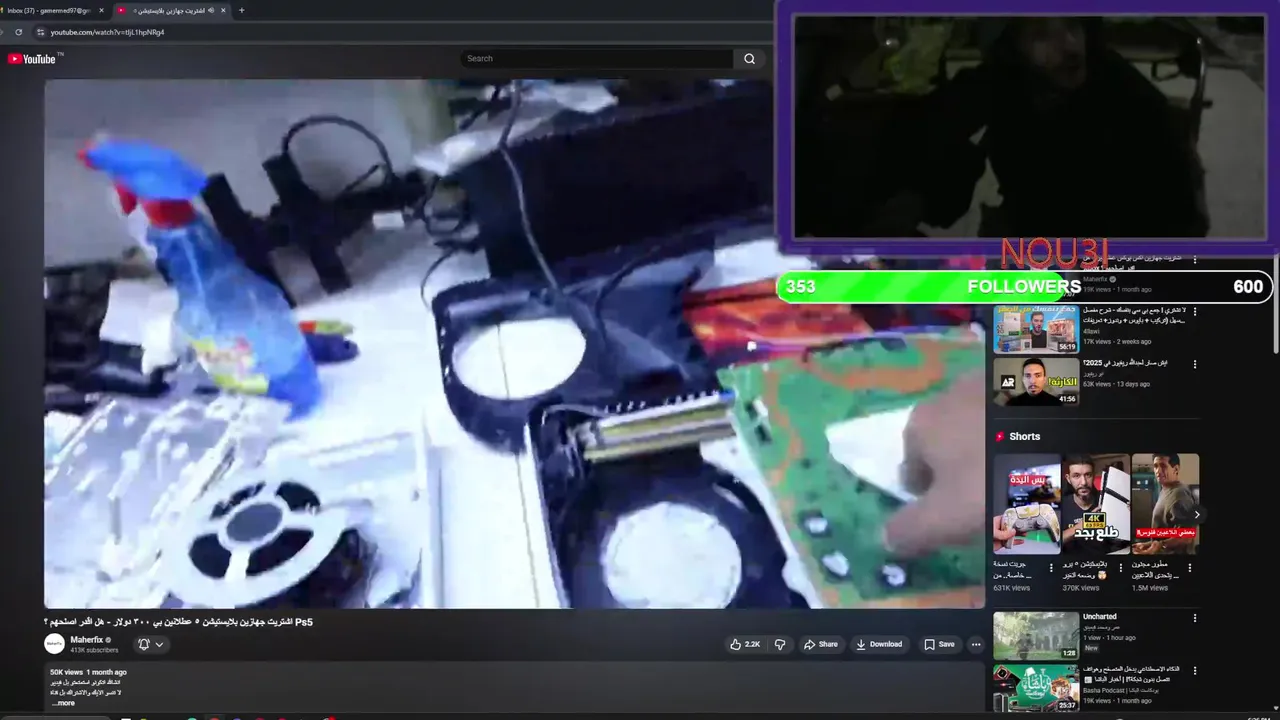Open the Maherfix channel name link
Image resolution: width=1280 pixels, height=720 pixels.
[86, 639]
